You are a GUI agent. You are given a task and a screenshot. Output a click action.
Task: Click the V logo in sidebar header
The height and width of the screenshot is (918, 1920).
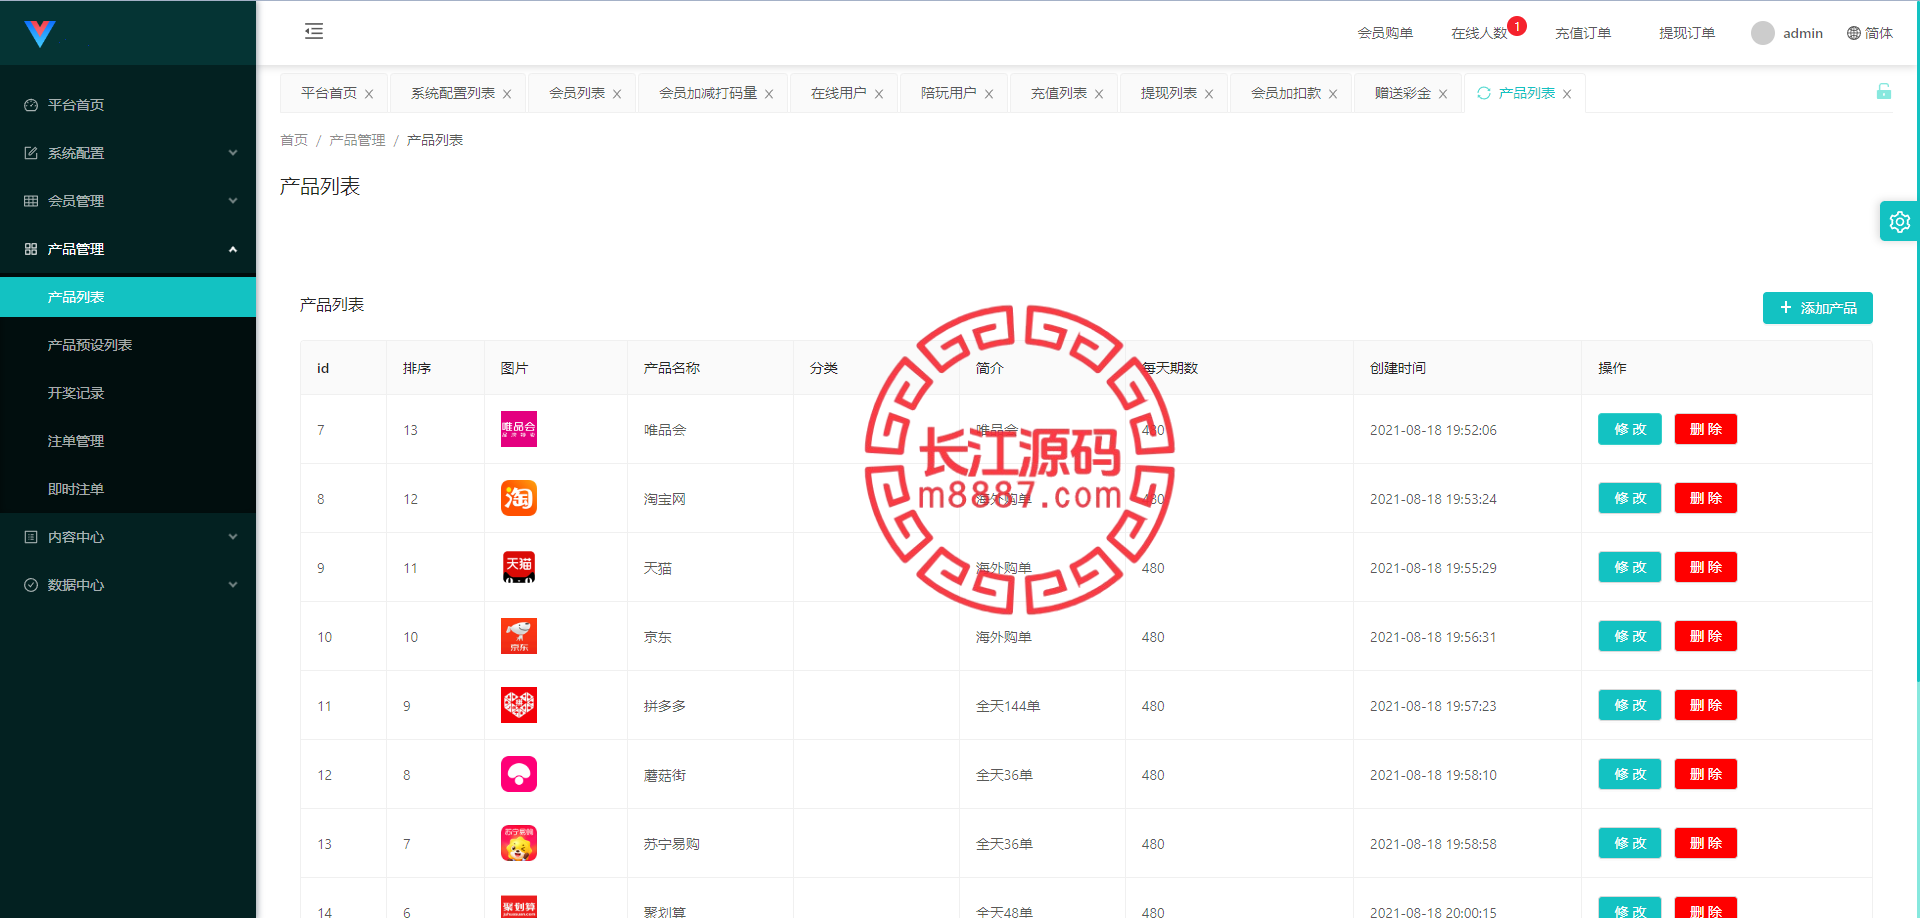tap(40, 33)
